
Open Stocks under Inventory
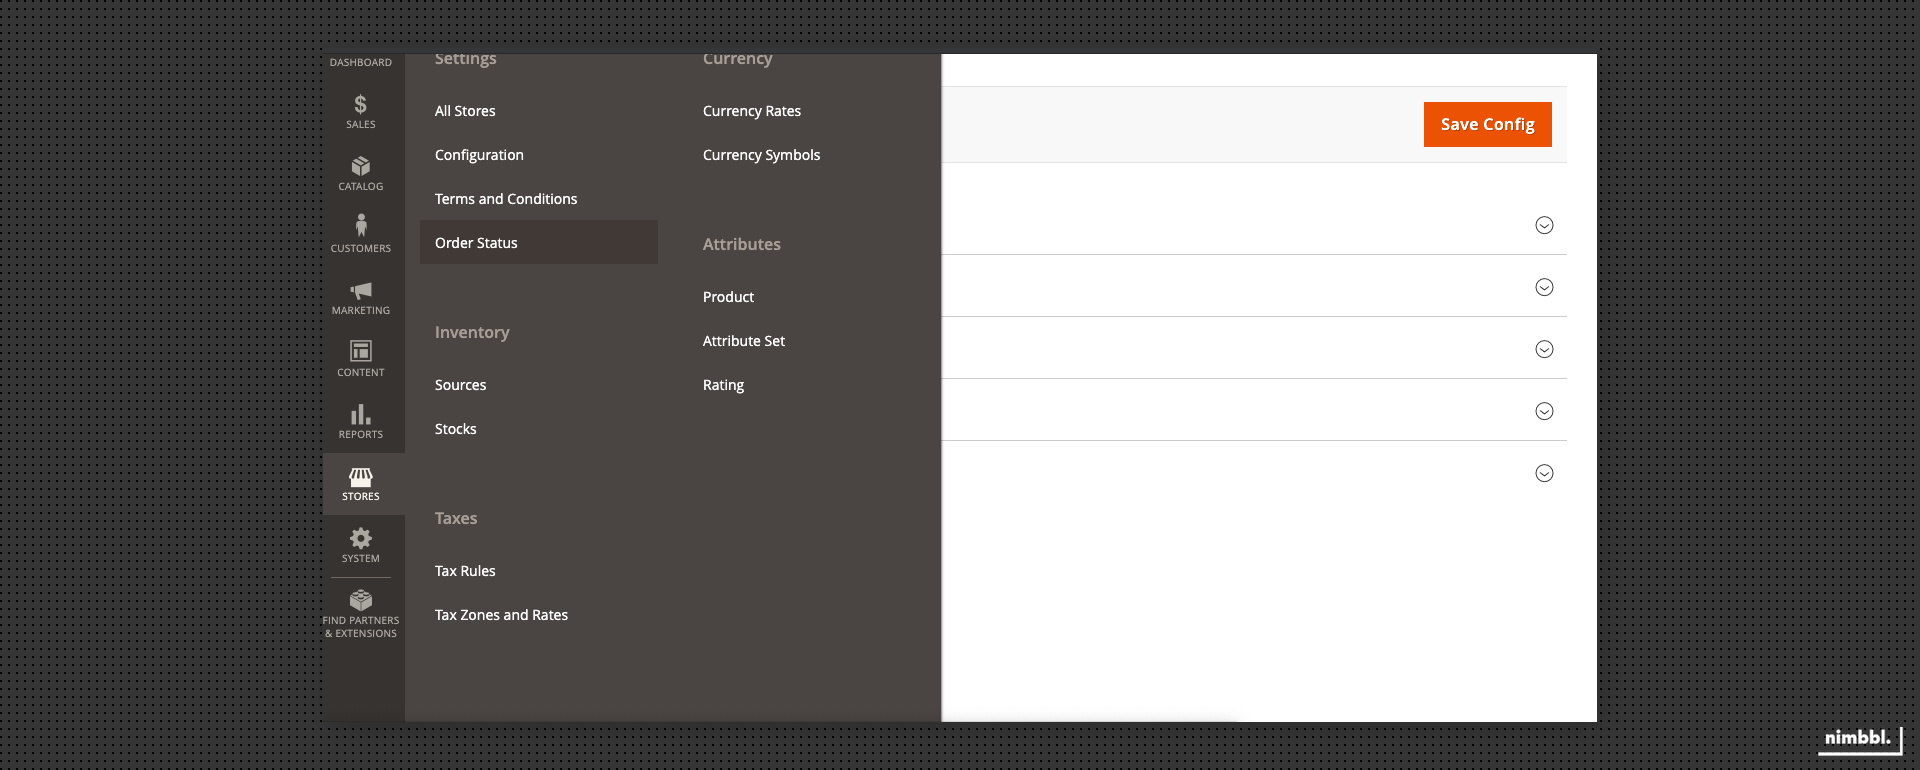coord(455,429)
